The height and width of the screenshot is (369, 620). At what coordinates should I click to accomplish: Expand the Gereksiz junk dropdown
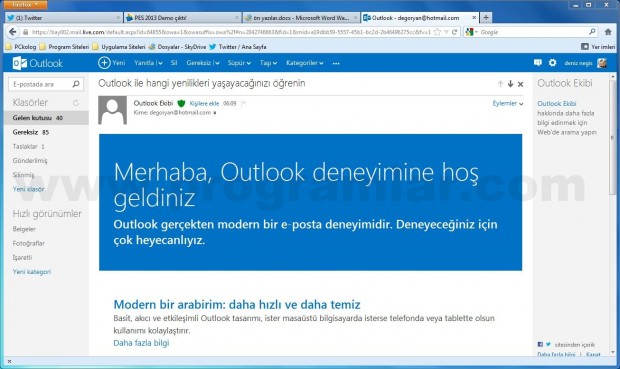[217, 63]
